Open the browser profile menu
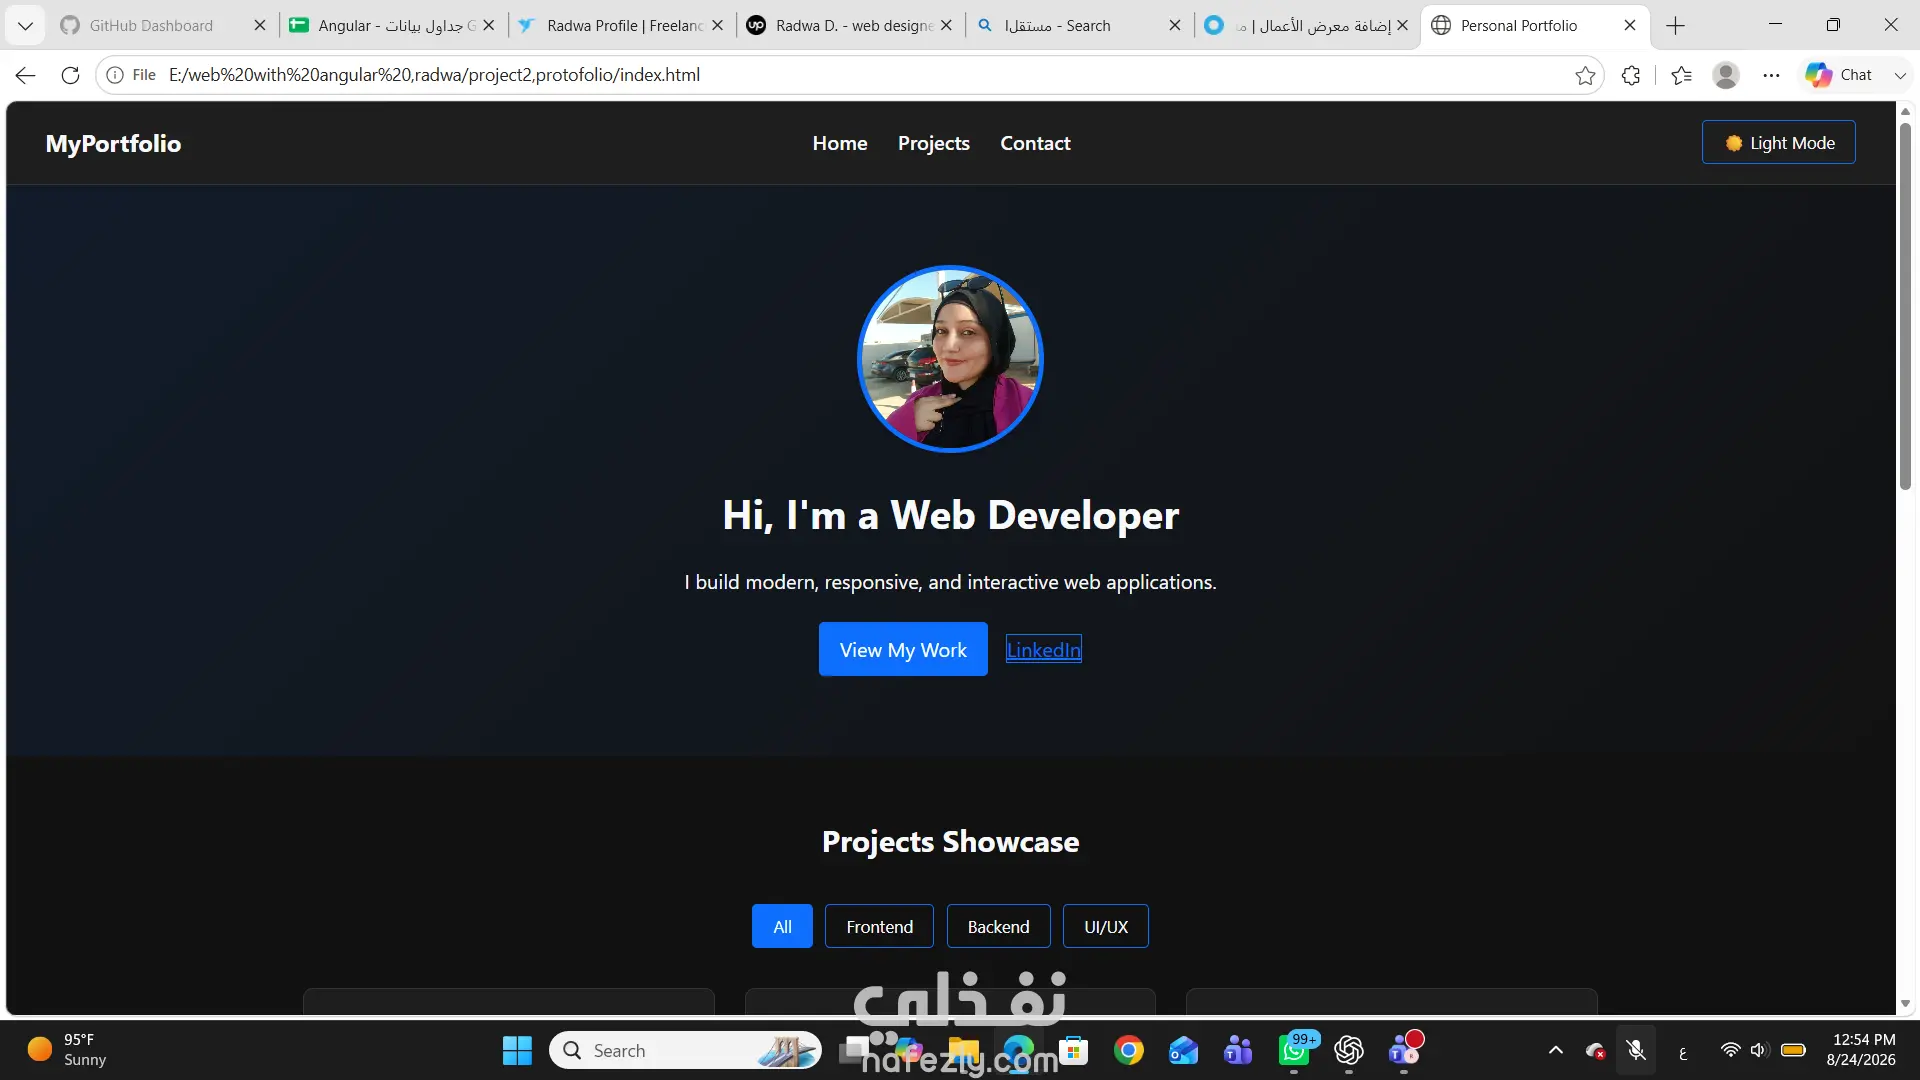 (1726, 75)
